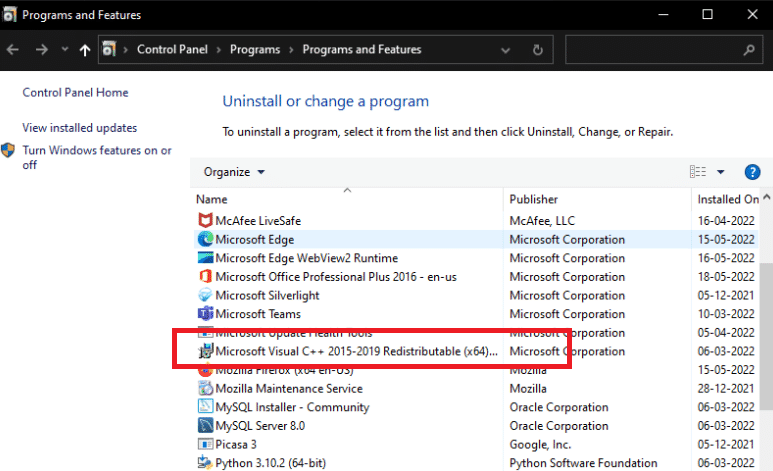Click the vertical scrollbar thumb
Screen dimensions: 773x471
pyautogui.click(x=767, y=336)
